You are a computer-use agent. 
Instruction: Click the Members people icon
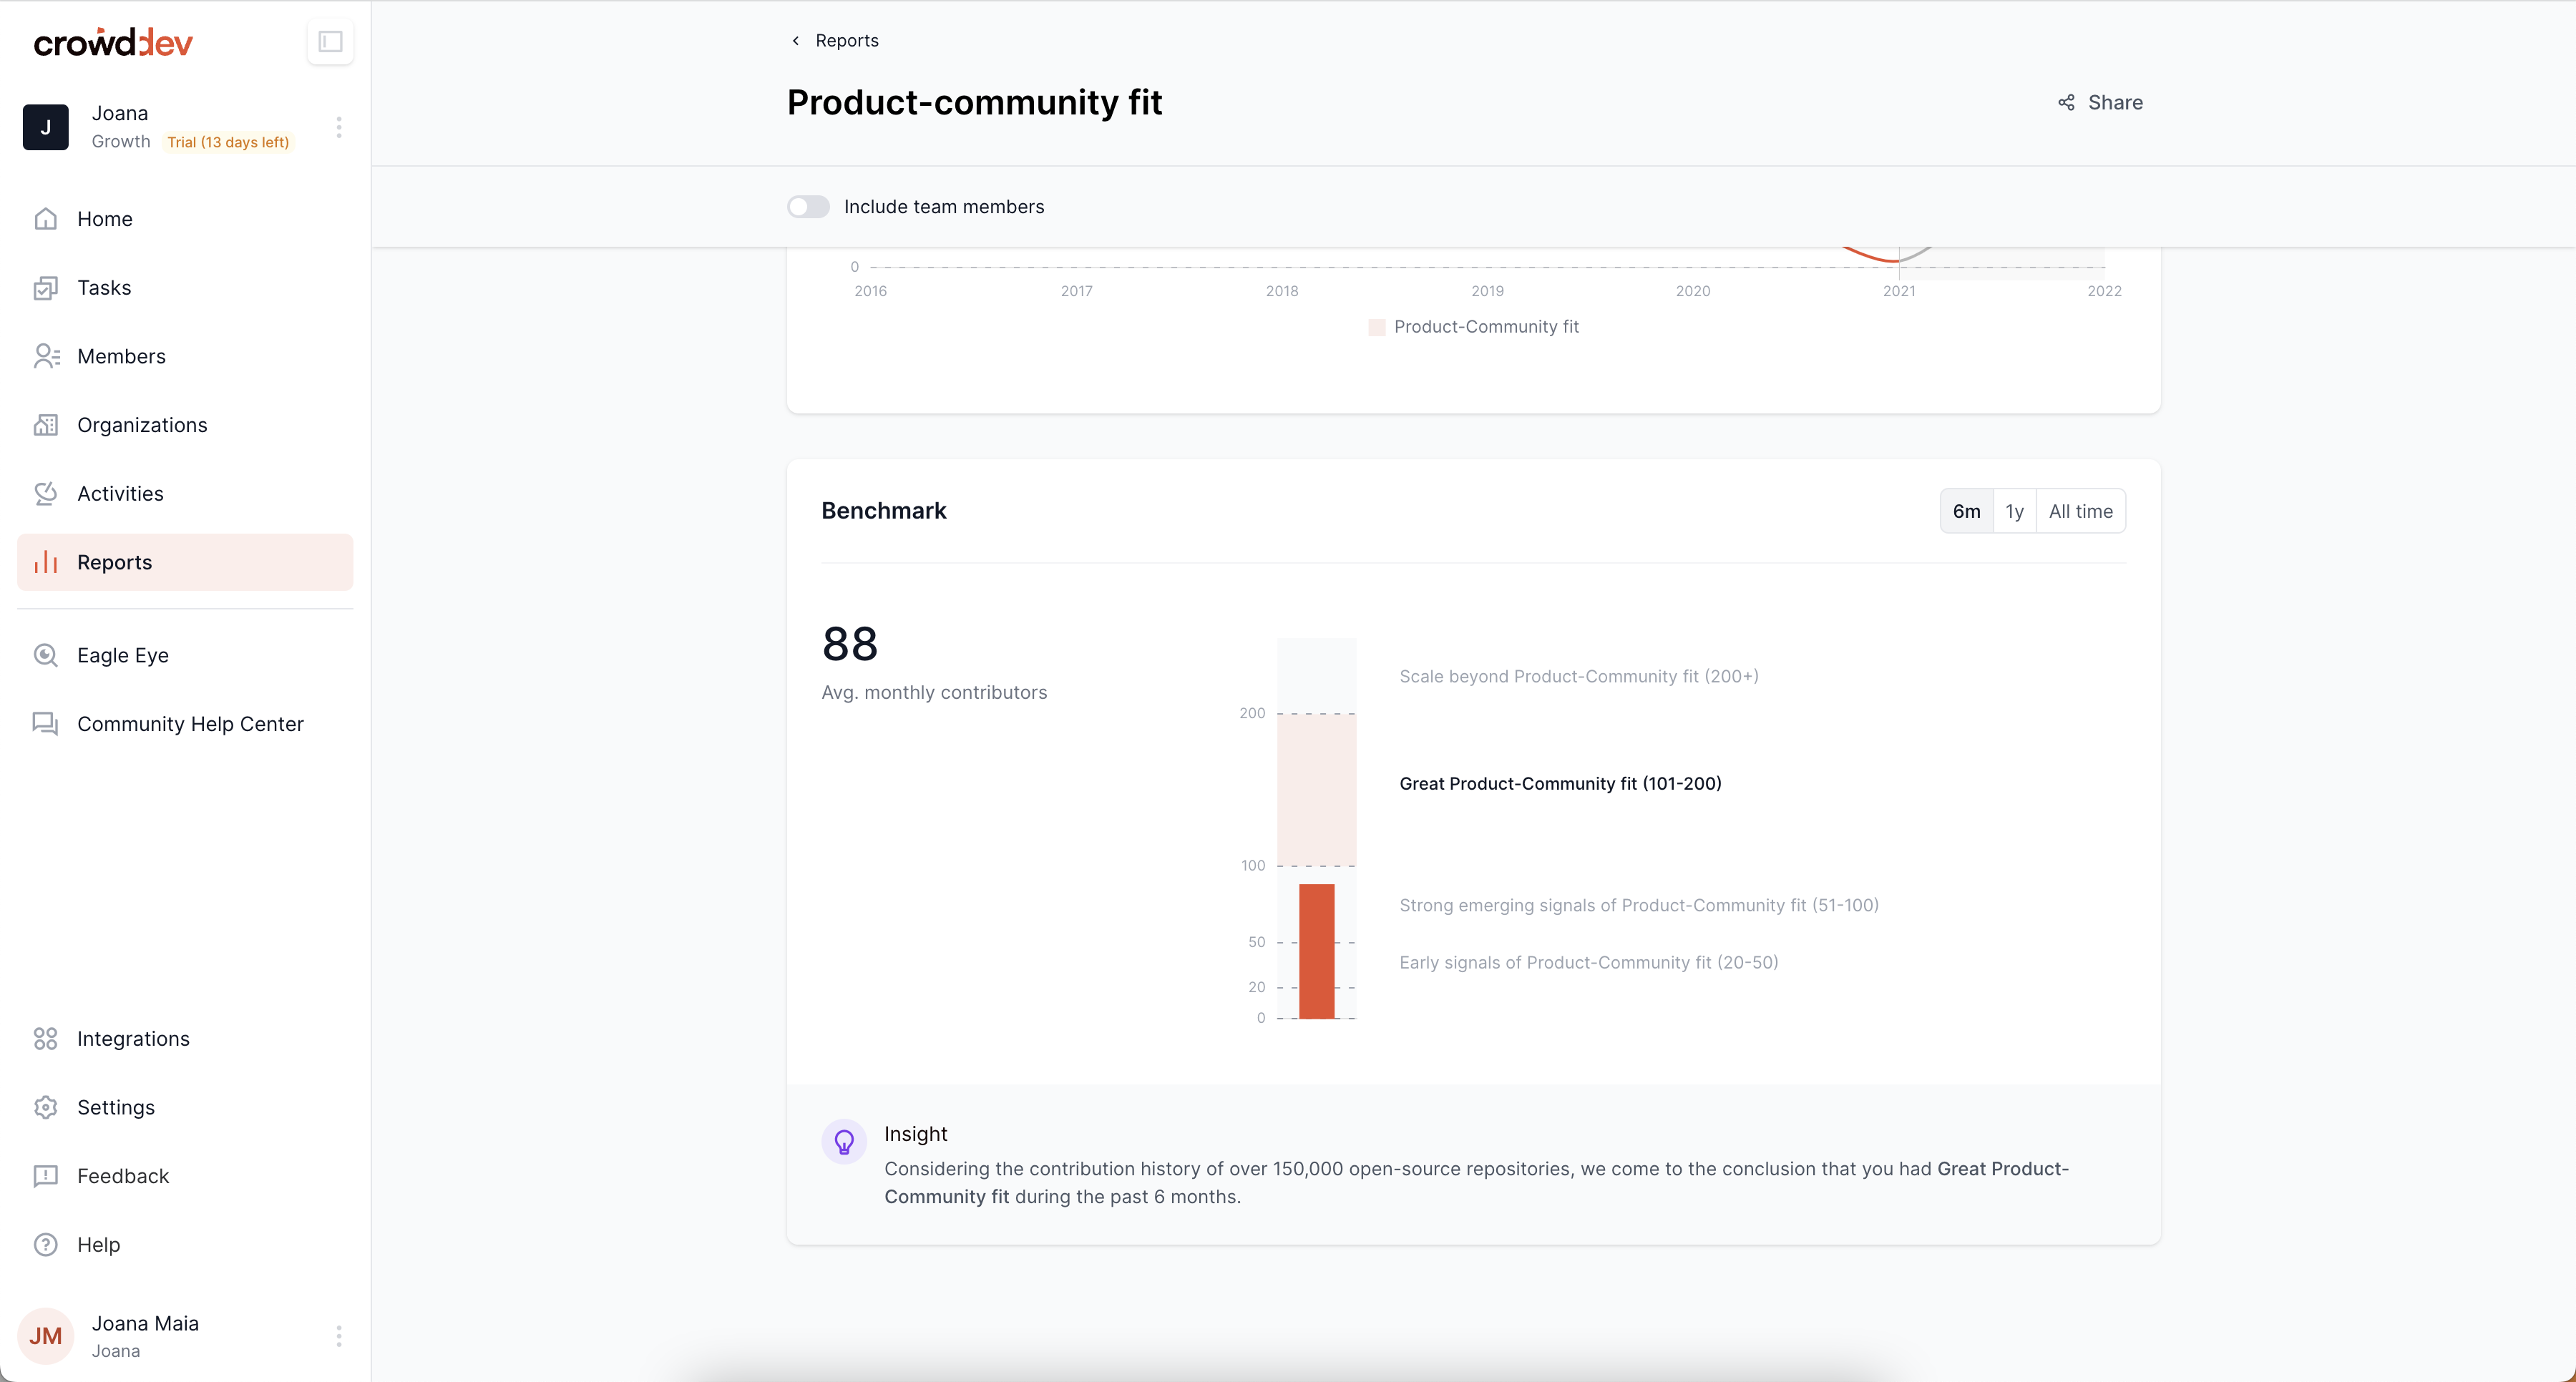pyautogui.click(x=46, y=356)
